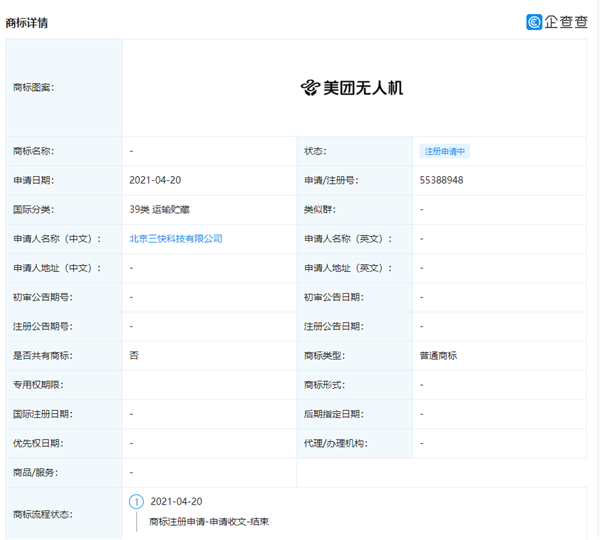
Task: Click the 优先权日期 label
Action: click(38, 443)
